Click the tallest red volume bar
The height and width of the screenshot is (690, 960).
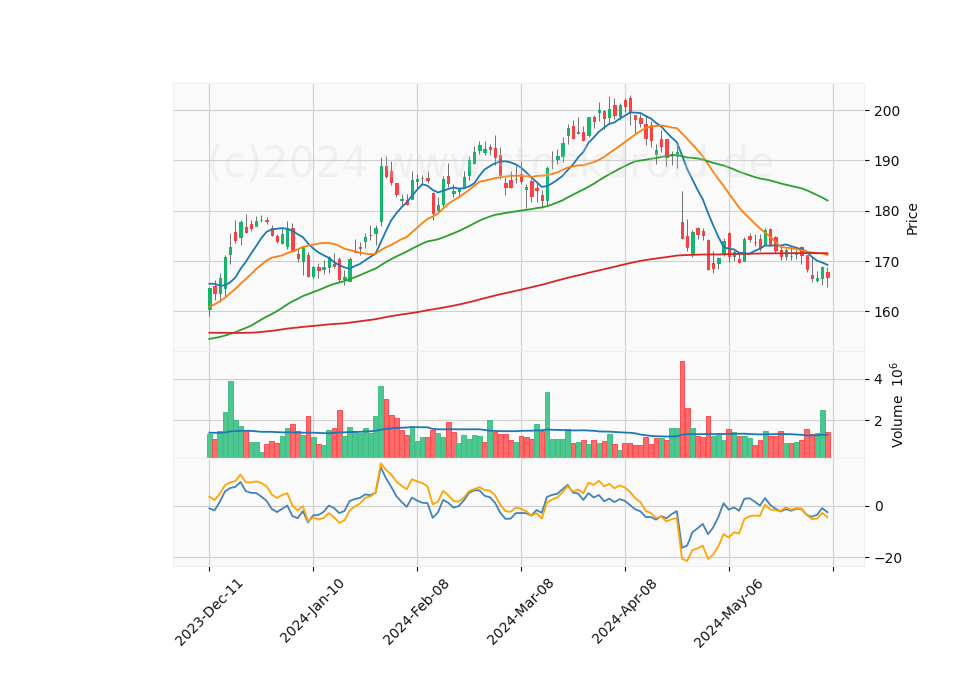[682, 410]
